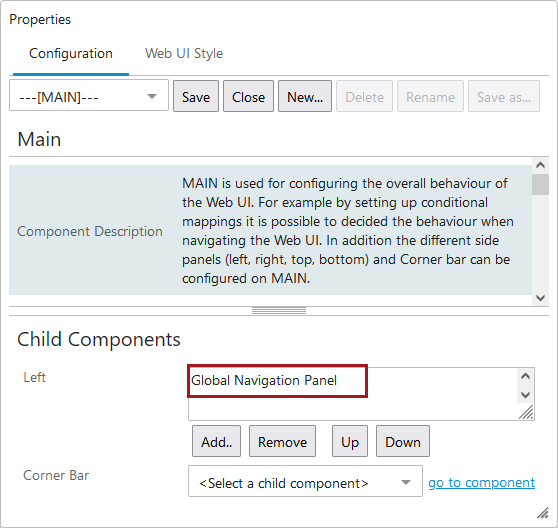The width and height of the screenshot is (558, 528).
Task: Click the Save button
Action: 196,96
